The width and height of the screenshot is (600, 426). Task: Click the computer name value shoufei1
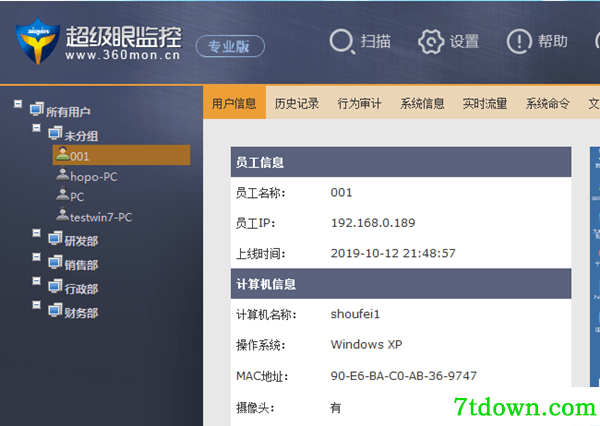point(355,314)
